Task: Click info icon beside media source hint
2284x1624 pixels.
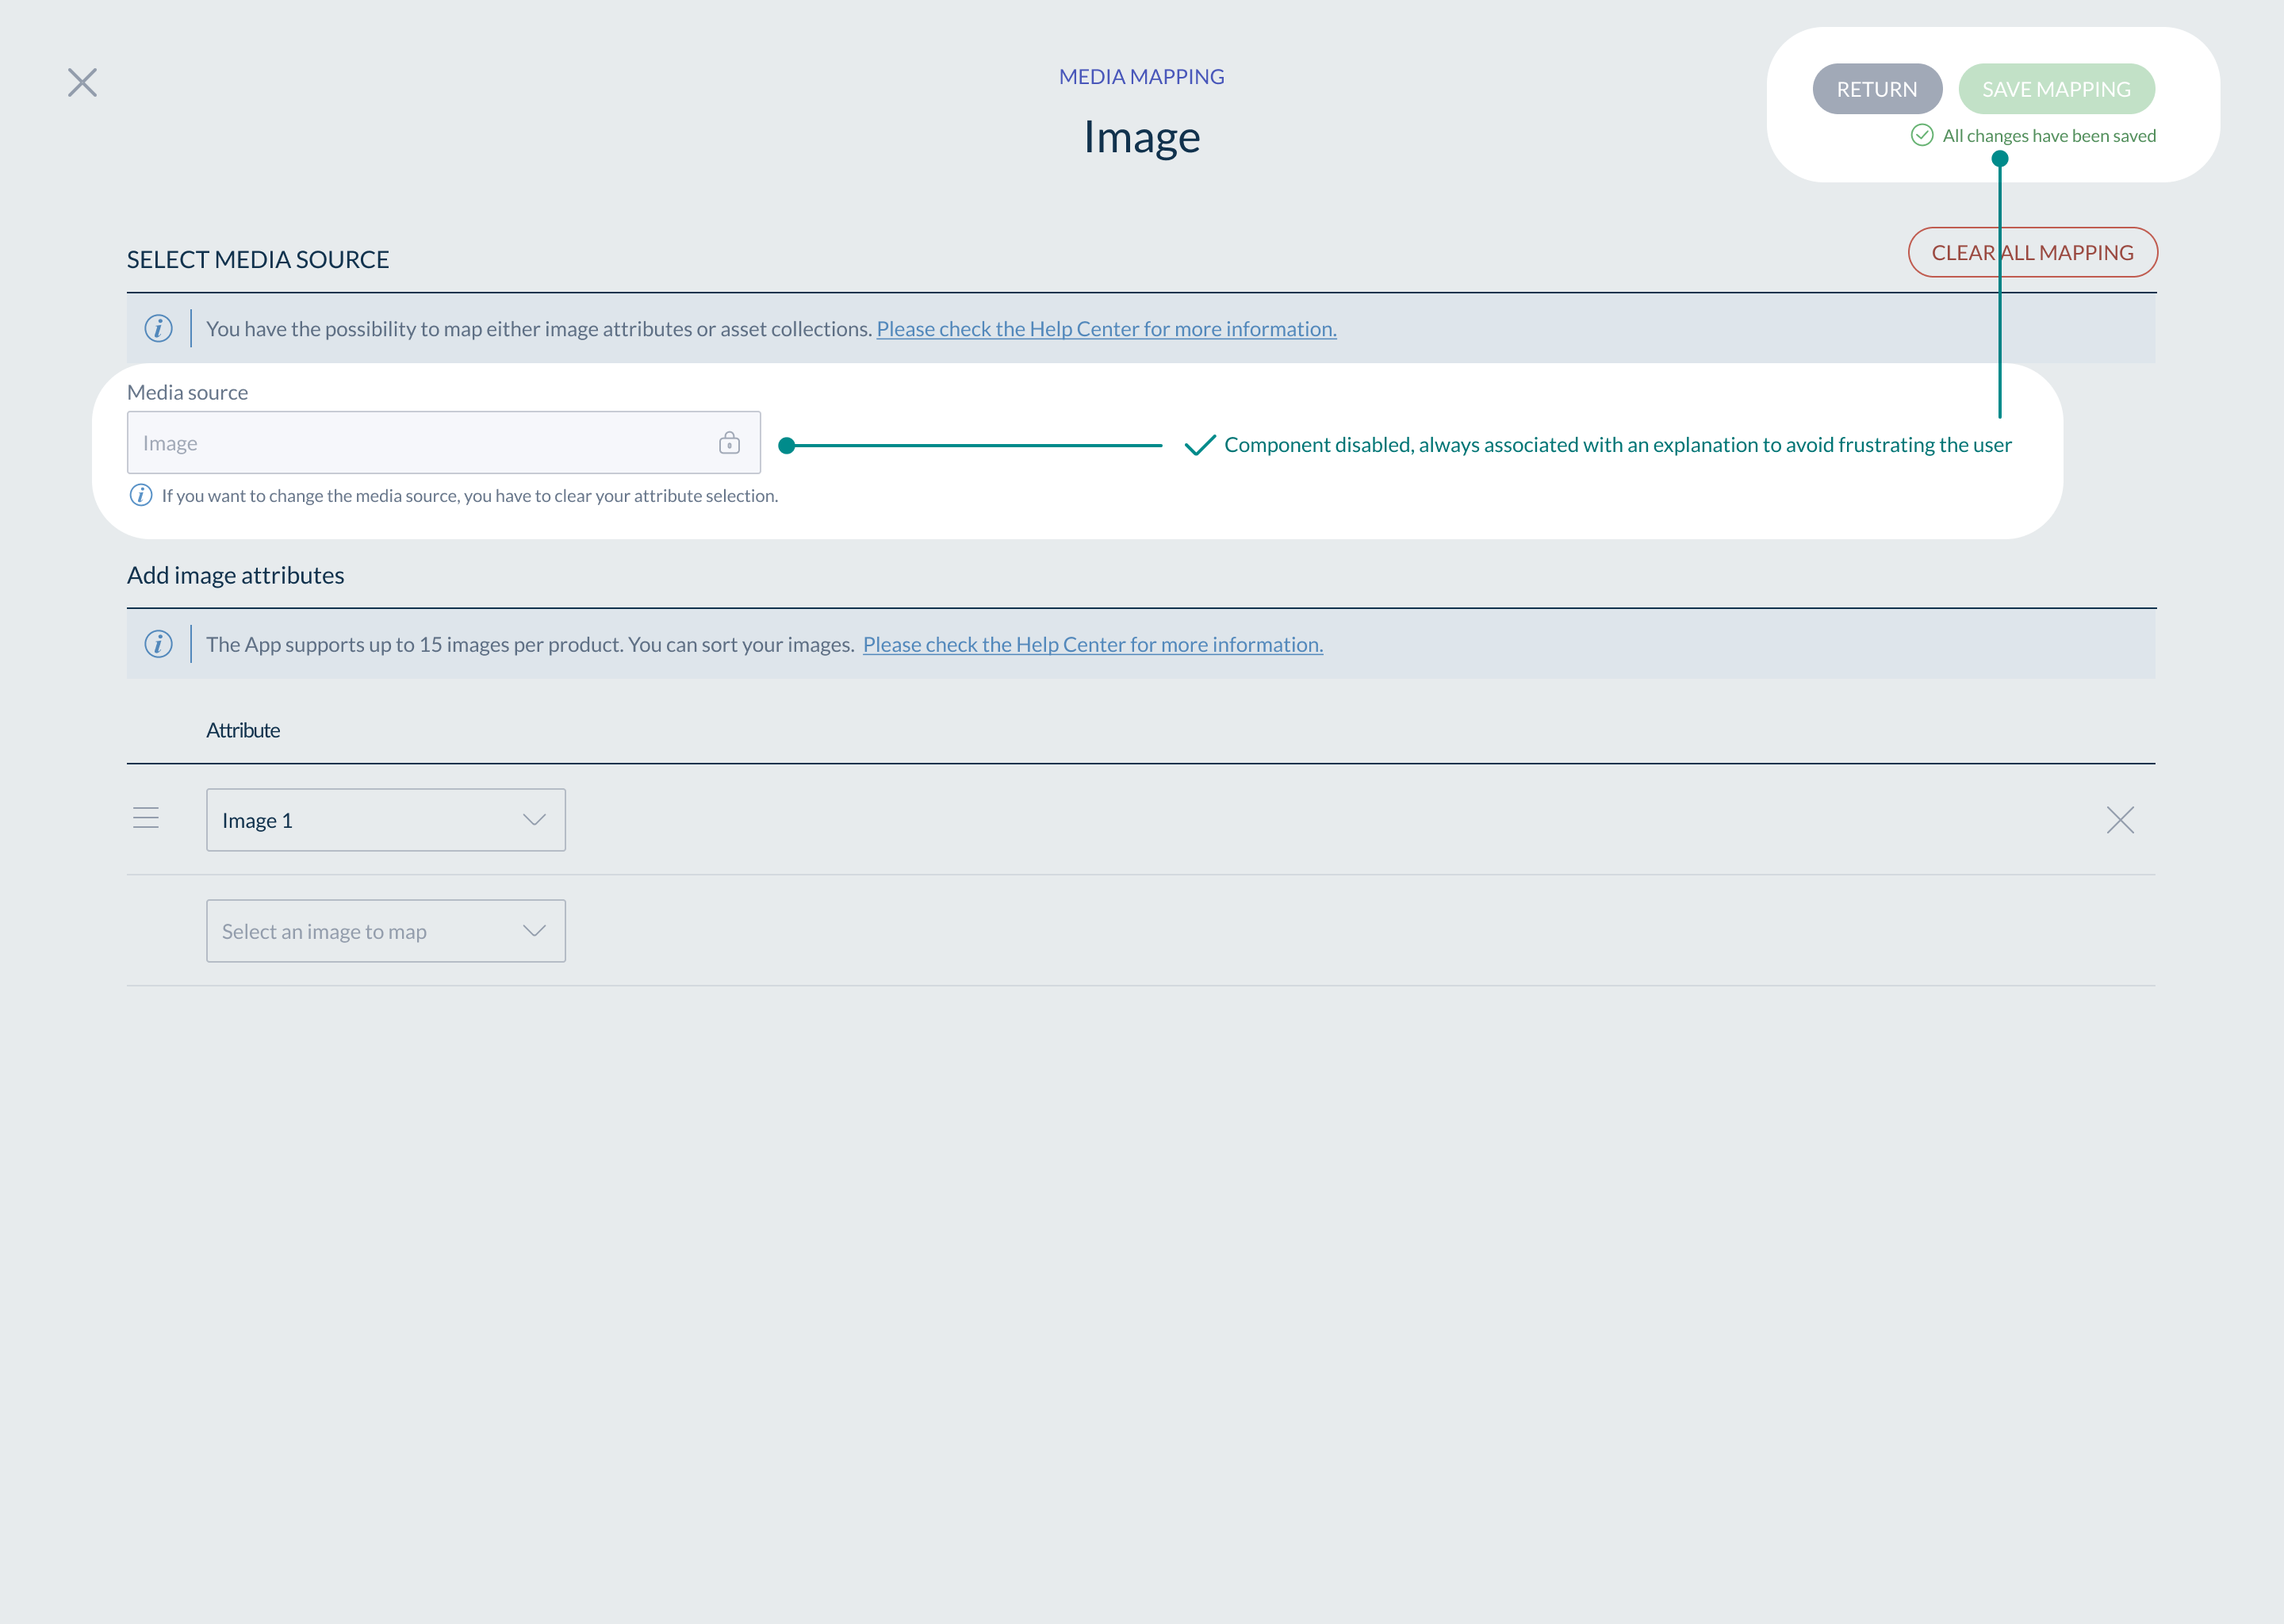Action: [x=141, y=495]
